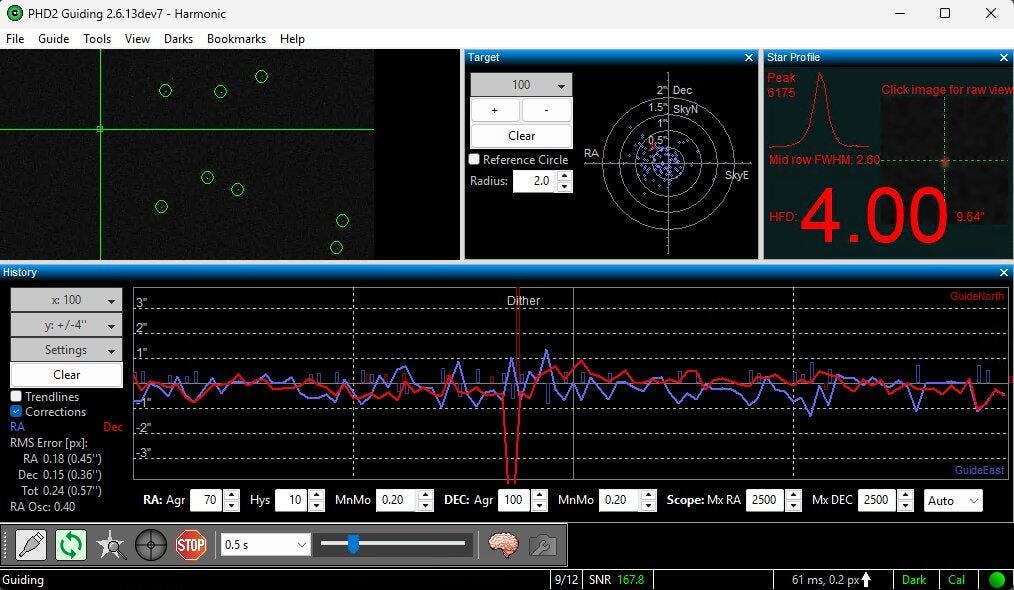Click the Clear button in History panel
1014x590 pixels.
[66, 375]
